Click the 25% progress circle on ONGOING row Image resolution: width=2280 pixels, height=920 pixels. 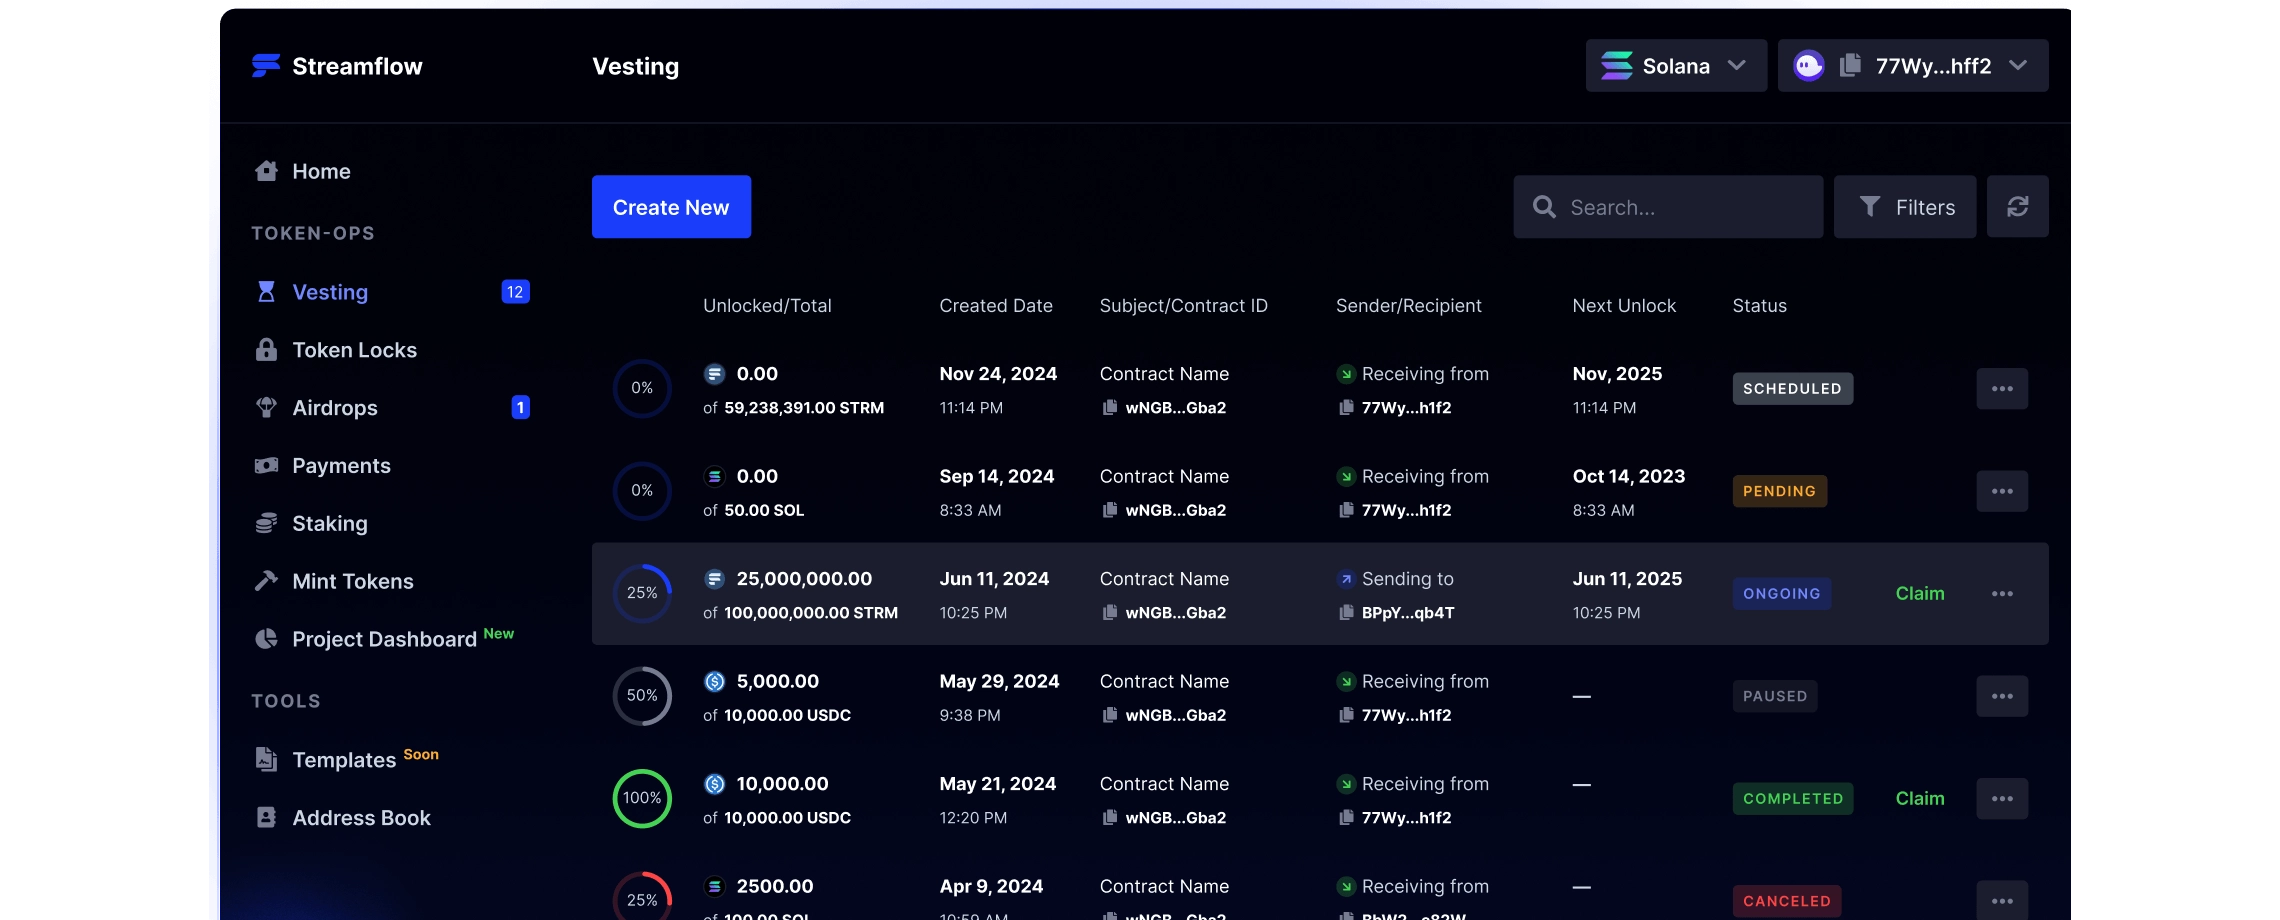coord(642,593)
